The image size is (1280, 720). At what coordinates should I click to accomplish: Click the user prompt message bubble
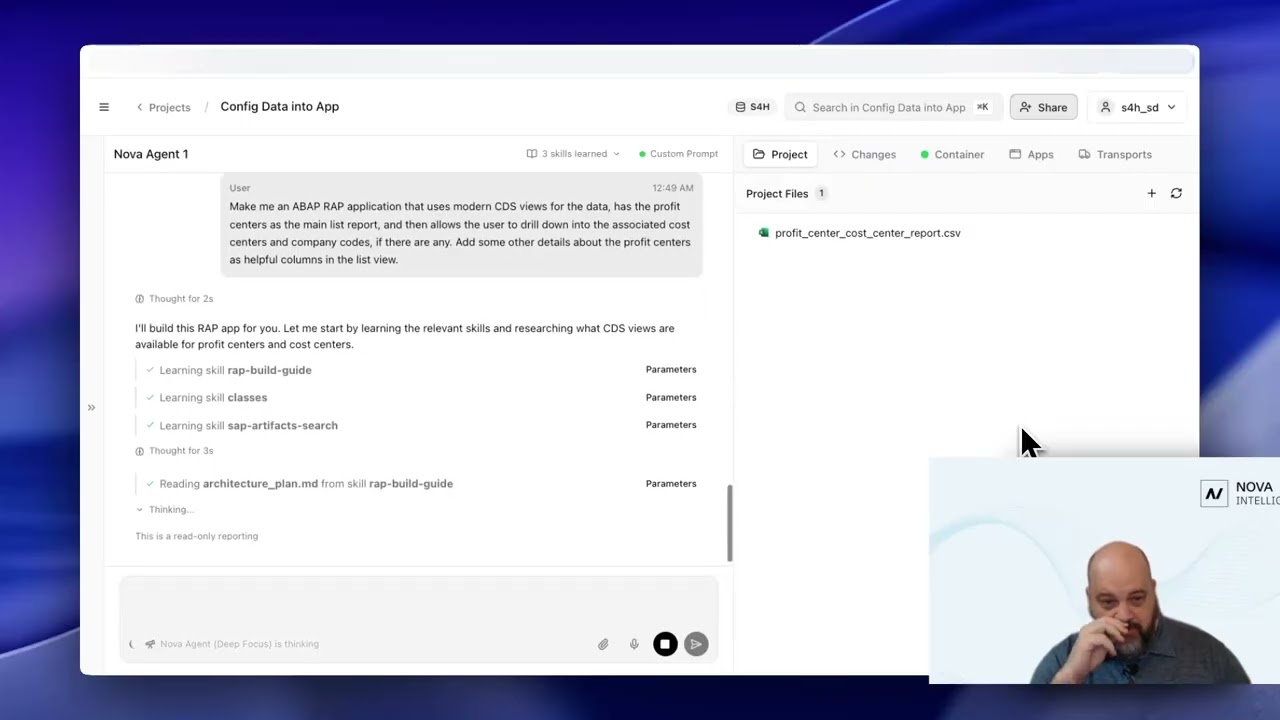tap(462, 225)
